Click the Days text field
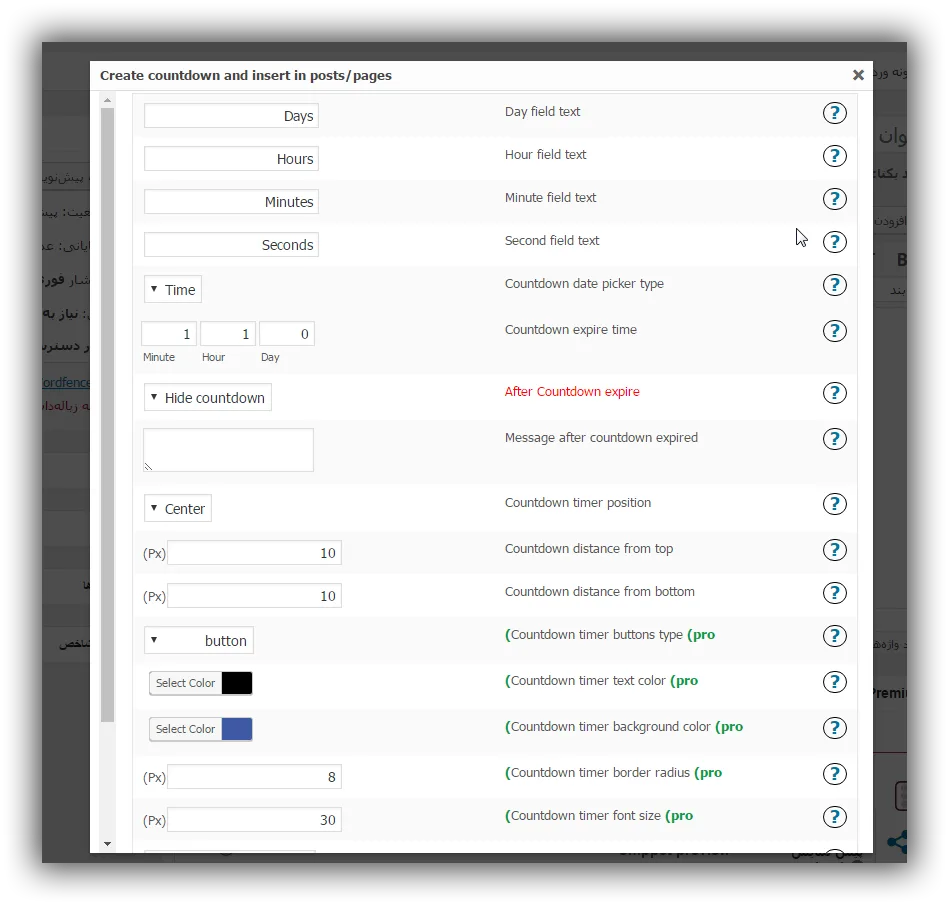The width and height of the screenshot is (949, 905). (x=231, y=116)
